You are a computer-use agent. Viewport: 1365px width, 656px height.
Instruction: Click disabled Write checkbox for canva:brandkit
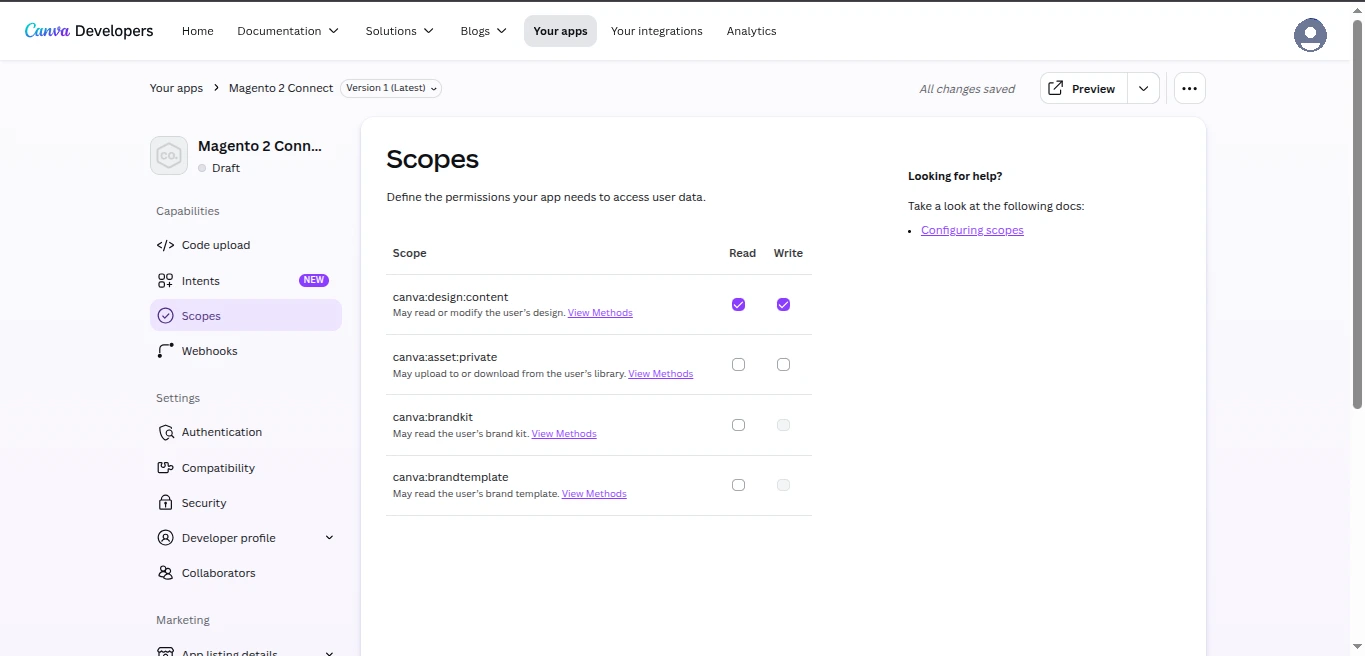coord(783,425)
